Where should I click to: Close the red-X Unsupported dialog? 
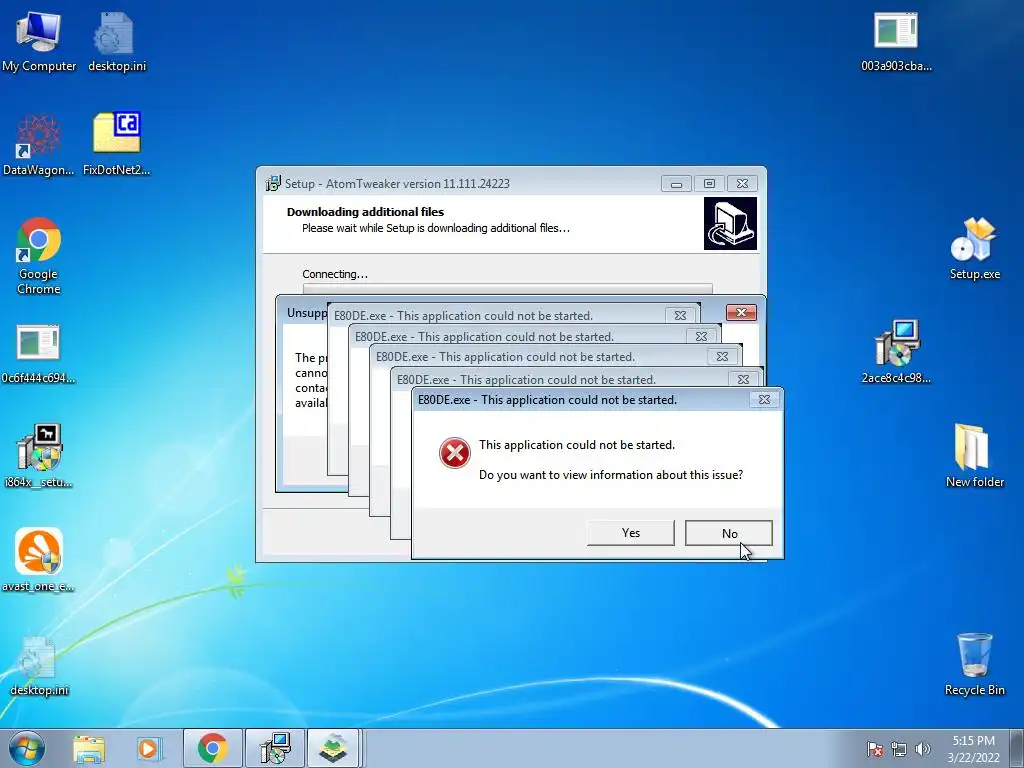(741, 313)
